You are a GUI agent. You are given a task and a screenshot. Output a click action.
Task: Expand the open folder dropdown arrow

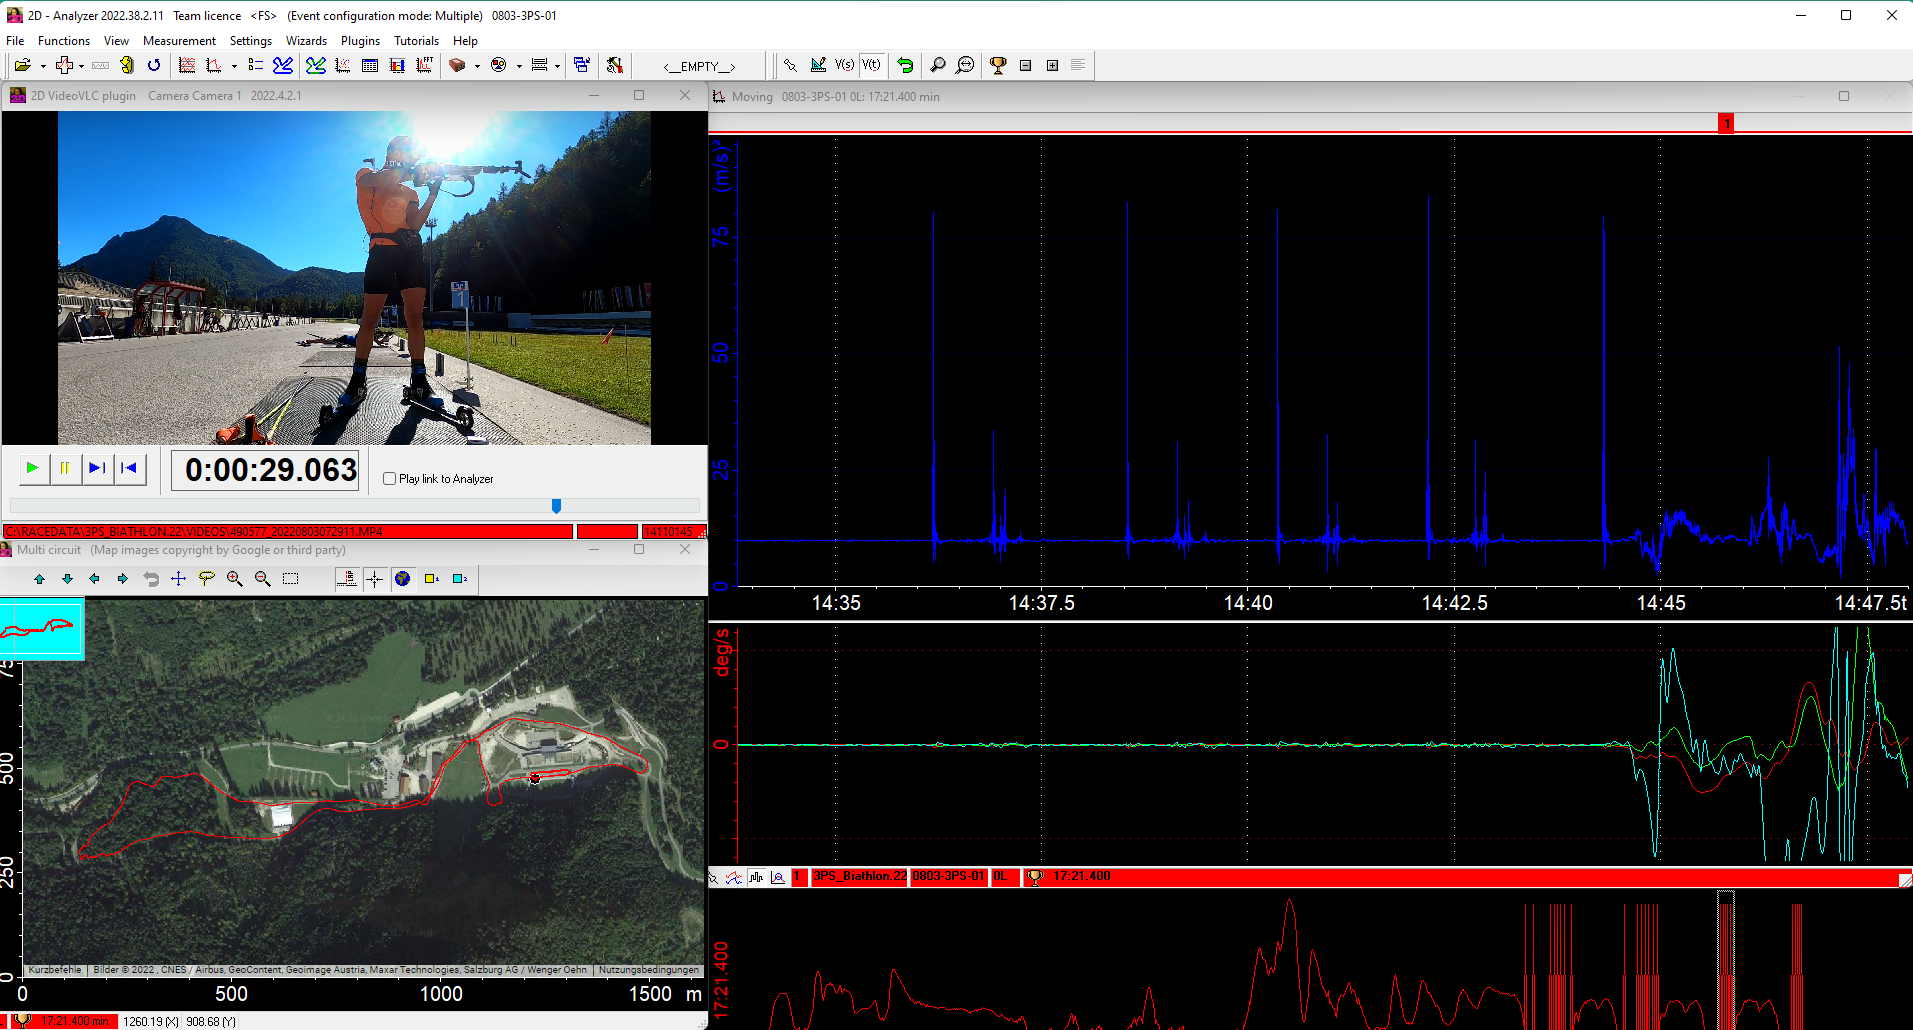pyautogui.click(x=43, y=66)
